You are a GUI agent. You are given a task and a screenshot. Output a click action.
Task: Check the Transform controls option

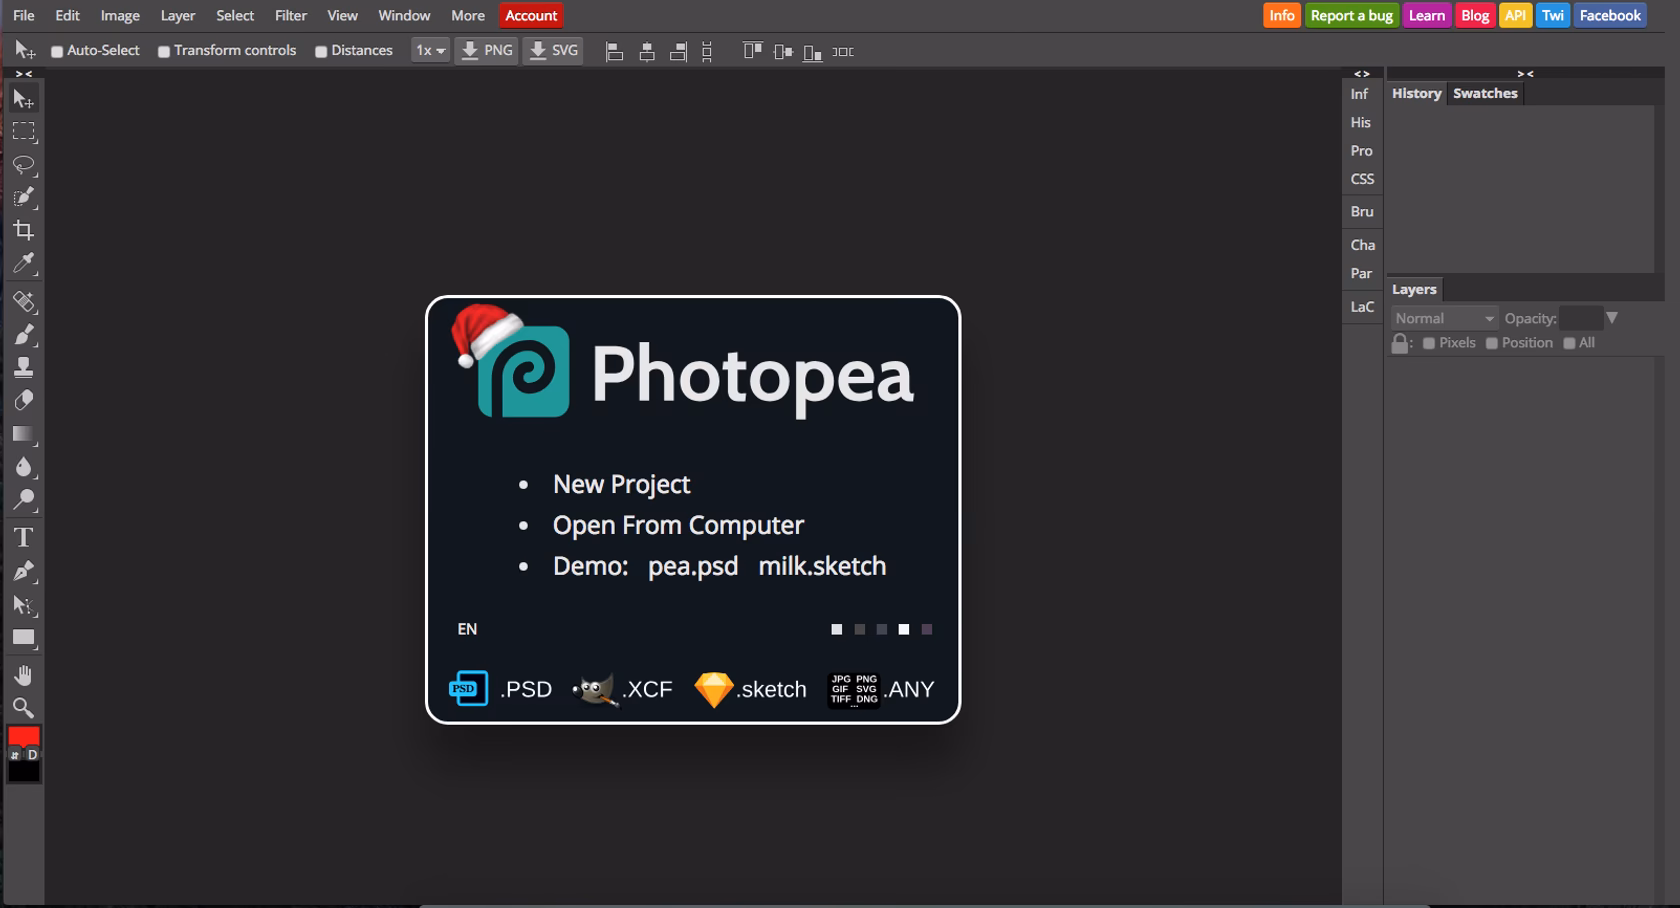coord(164,50)
